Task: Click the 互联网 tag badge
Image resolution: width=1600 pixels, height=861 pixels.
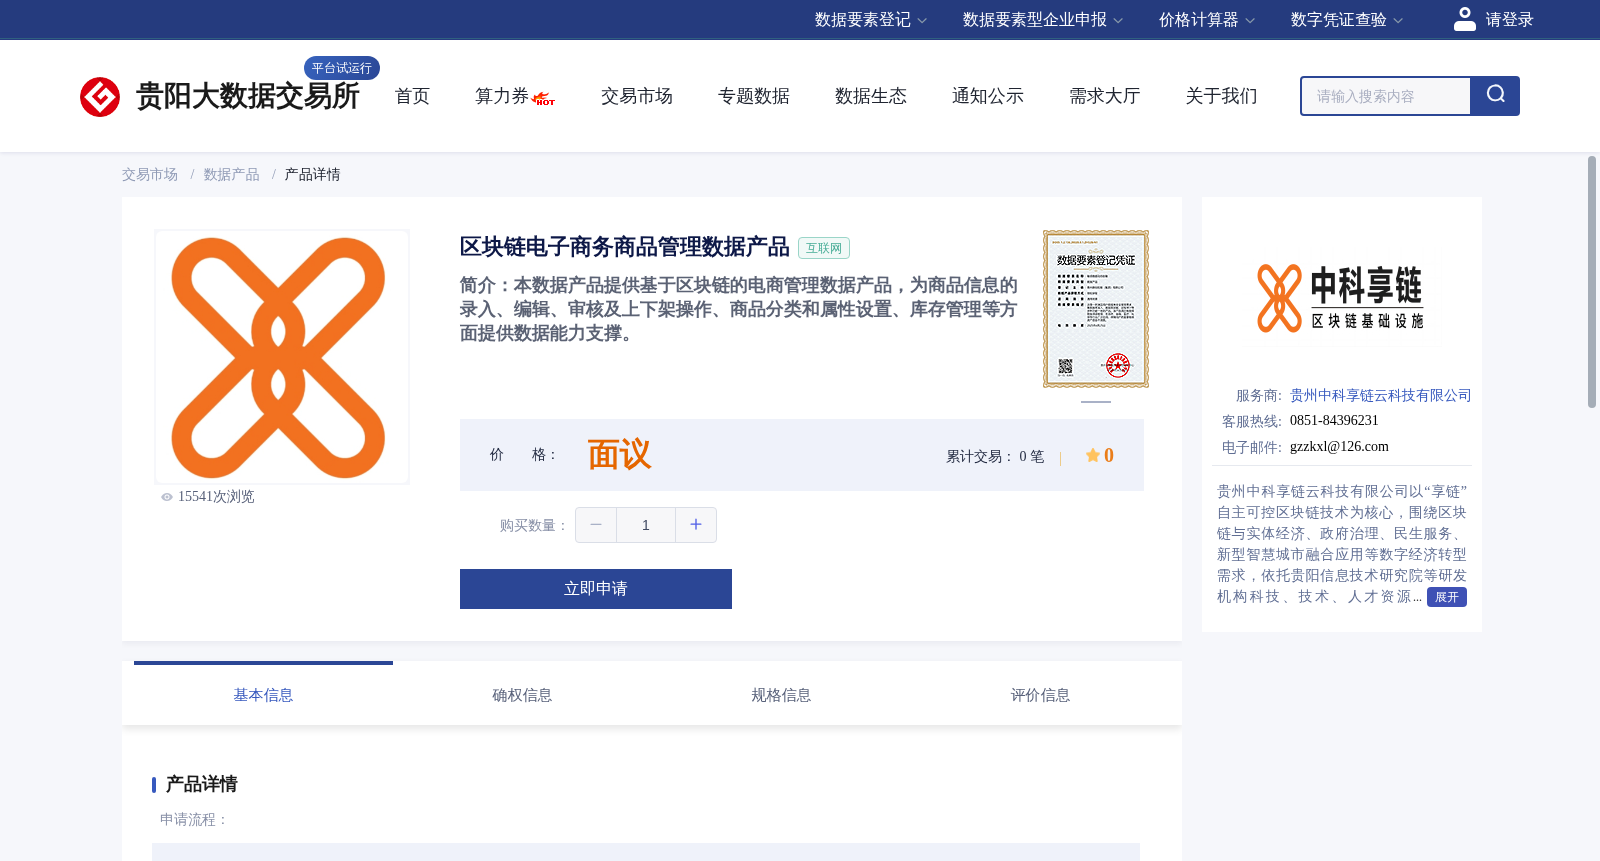Action: pyautogui.click(x=824, y=248)
